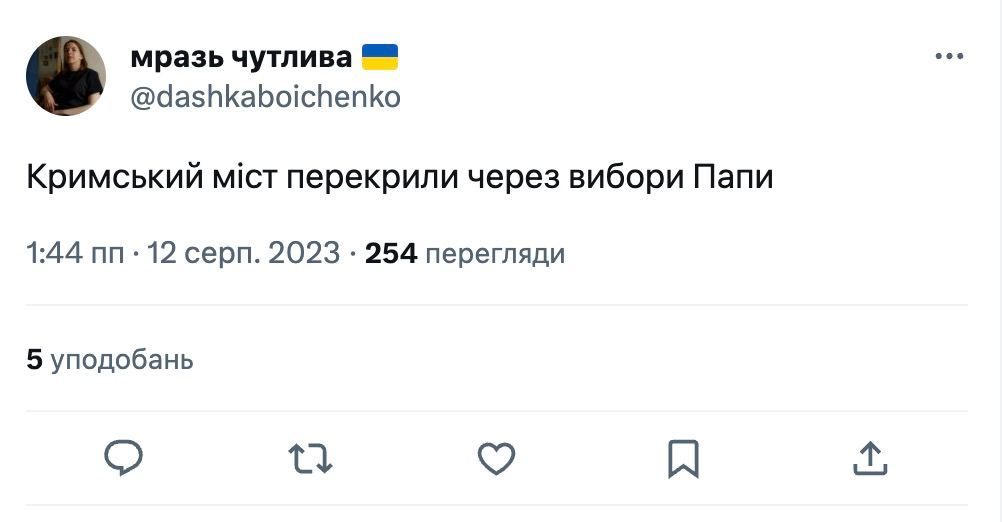
Task: Toggle the bookmark icon on the tweet
Action: coord(683,458)
